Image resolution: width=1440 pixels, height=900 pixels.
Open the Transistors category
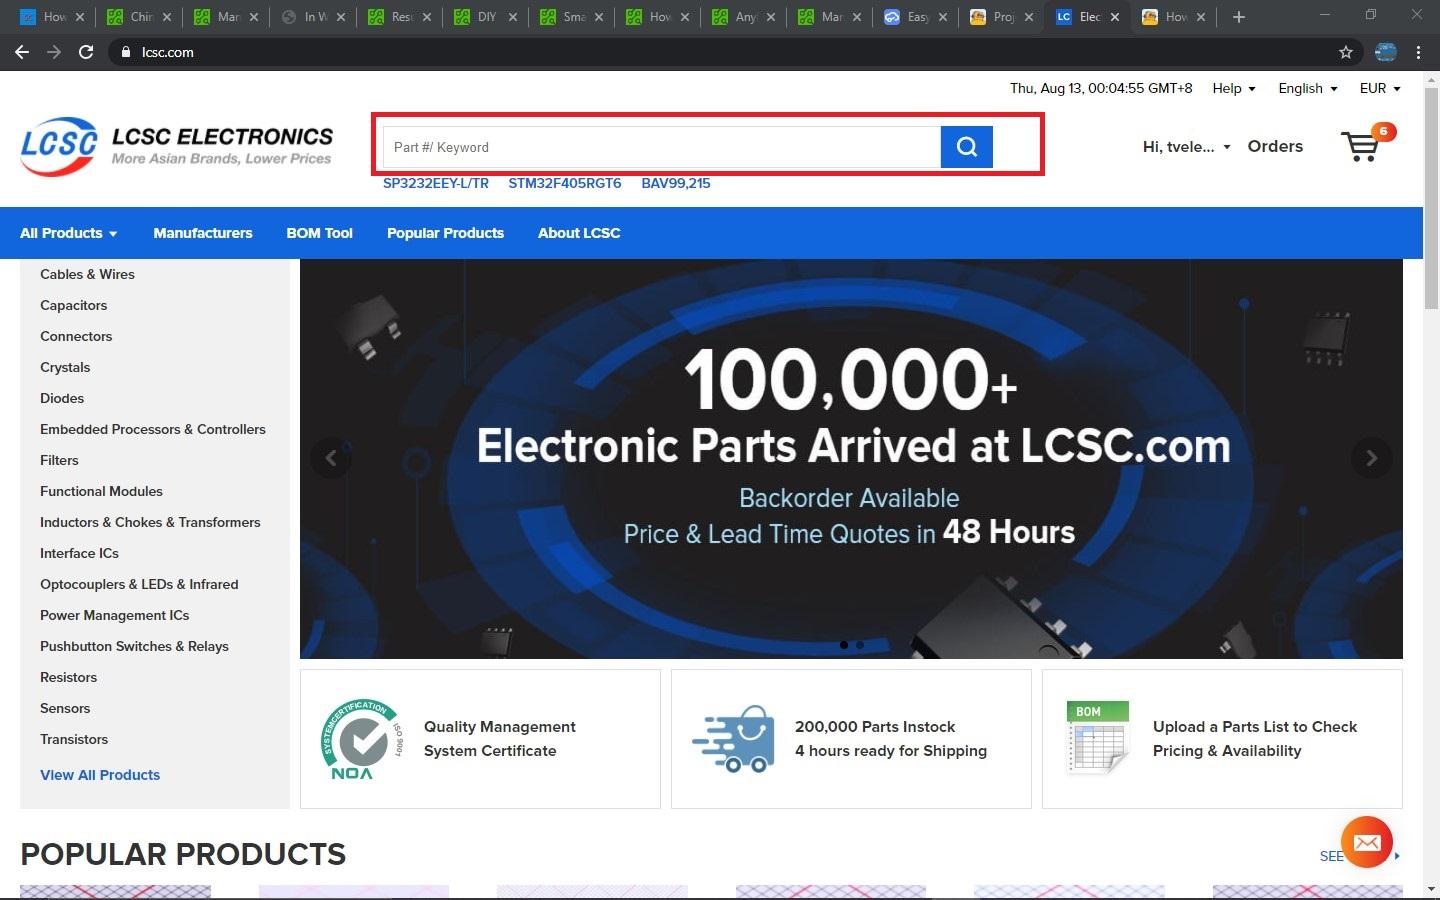[74, 739]
